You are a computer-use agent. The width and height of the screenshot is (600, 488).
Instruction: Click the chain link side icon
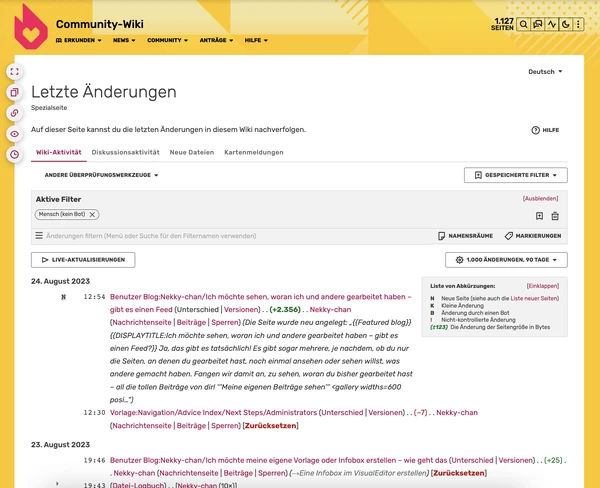coord(15,113)
